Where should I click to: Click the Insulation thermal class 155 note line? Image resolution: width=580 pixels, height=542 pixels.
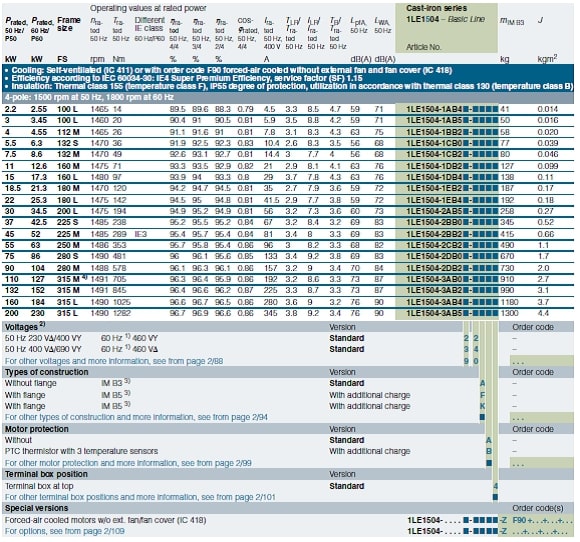290,86
